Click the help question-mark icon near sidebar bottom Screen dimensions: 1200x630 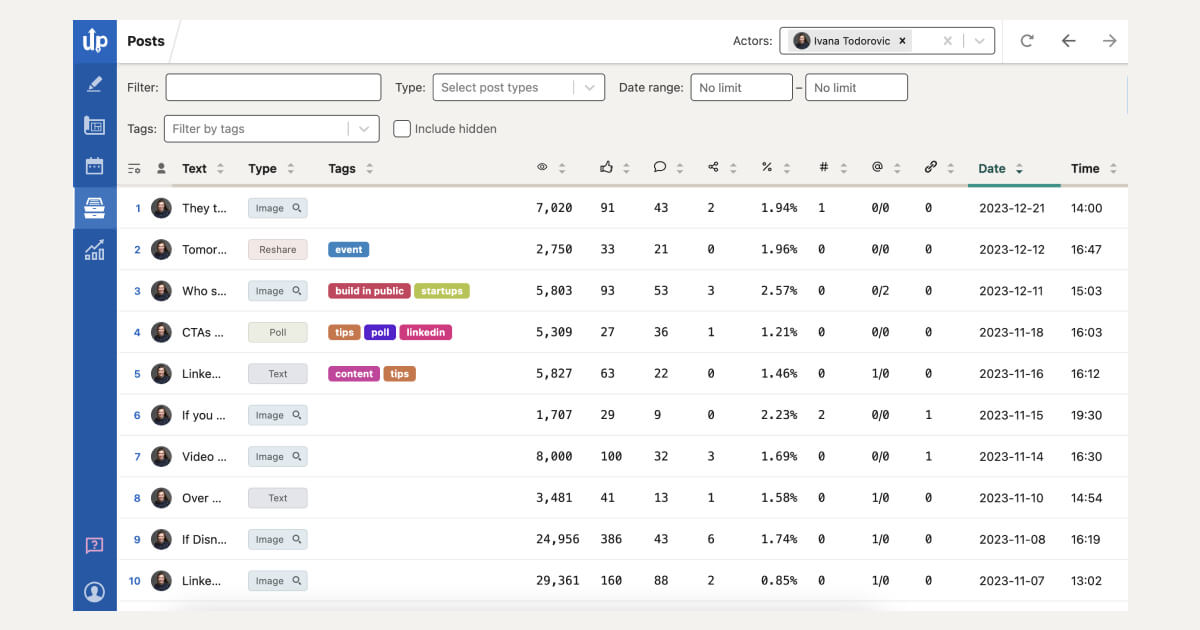pyautogui.click(x=94, y=545)
